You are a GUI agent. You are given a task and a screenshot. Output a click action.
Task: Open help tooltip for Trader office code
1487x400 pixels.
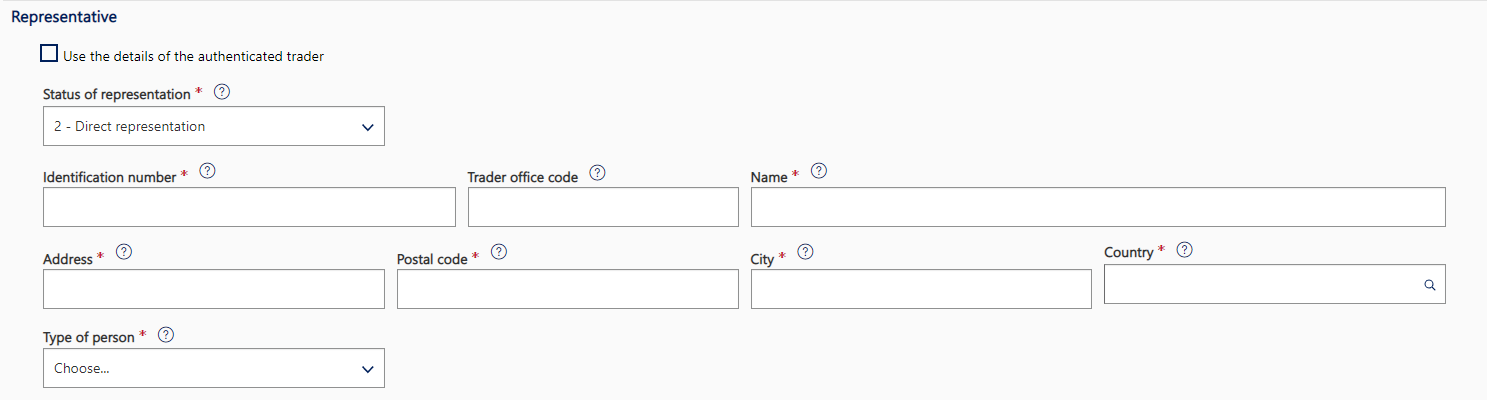(x=597, y=172)
